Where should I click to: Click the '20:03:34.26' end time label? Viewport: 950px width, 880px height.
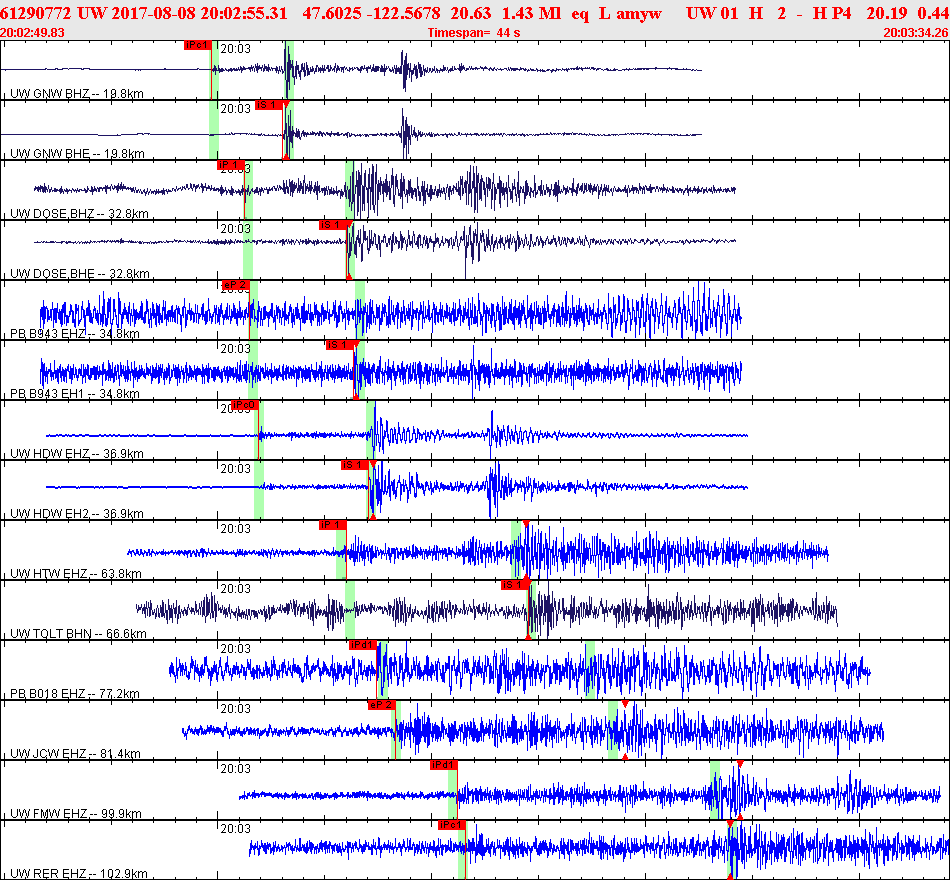tap(916, 33)
